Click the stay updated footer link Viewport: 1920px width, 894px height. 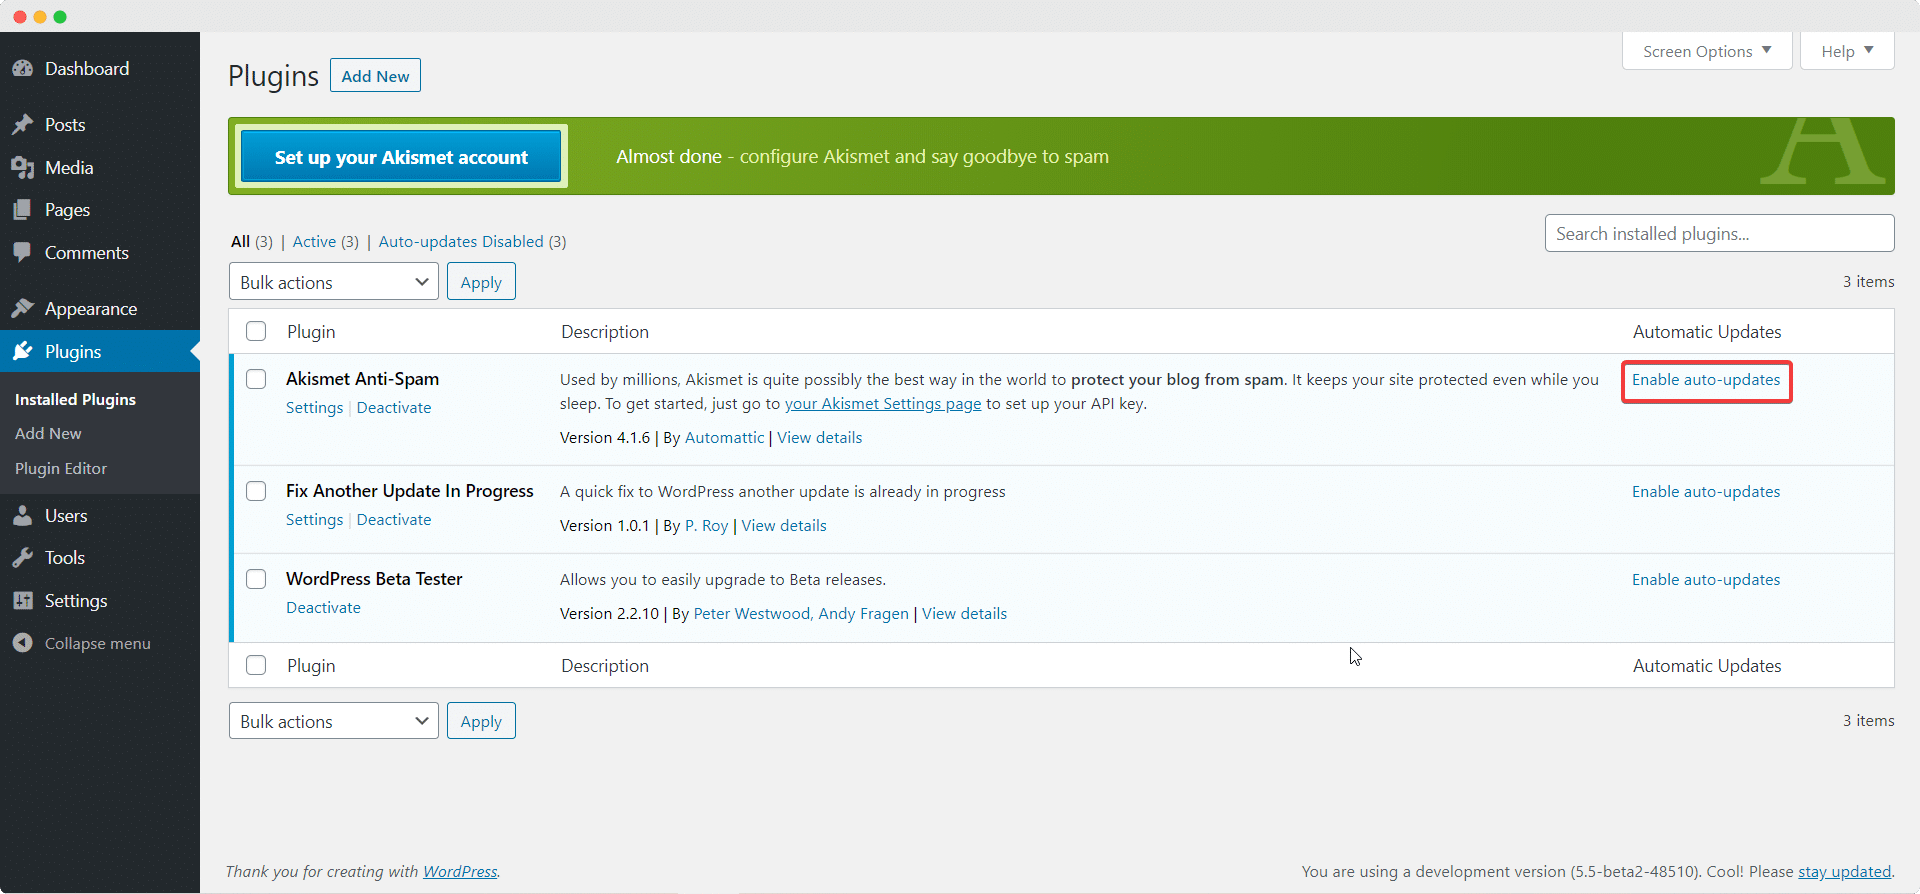tap(1844, 872)
